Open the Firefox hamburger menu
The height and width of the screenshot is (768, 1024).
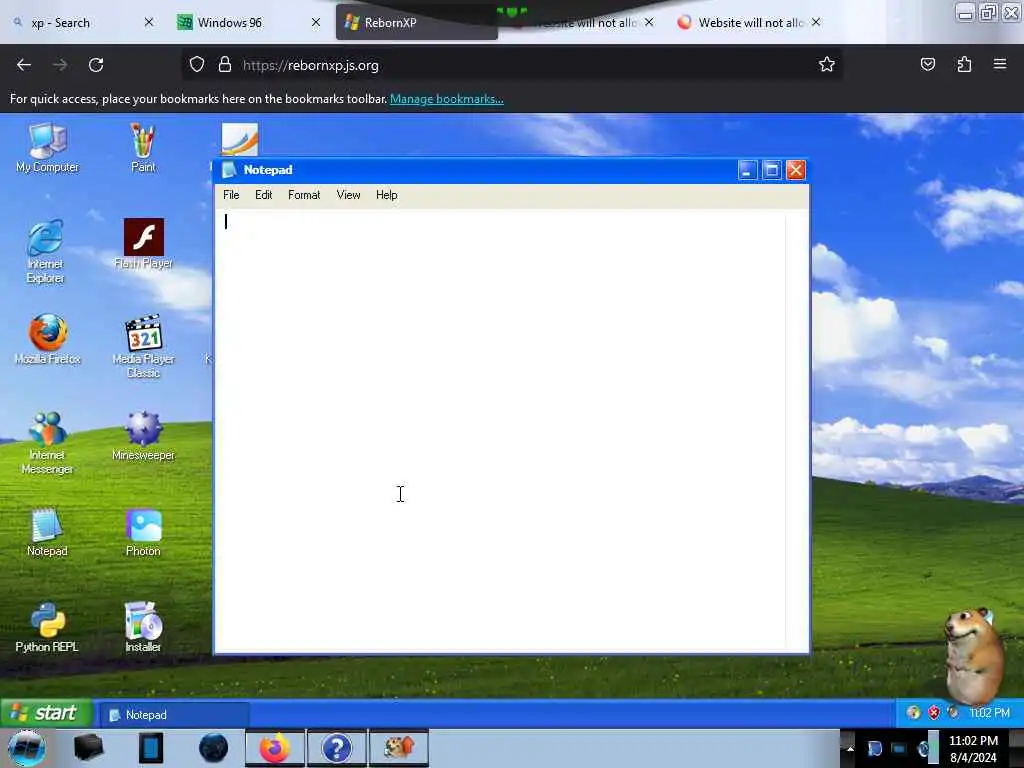point(1000,64)
